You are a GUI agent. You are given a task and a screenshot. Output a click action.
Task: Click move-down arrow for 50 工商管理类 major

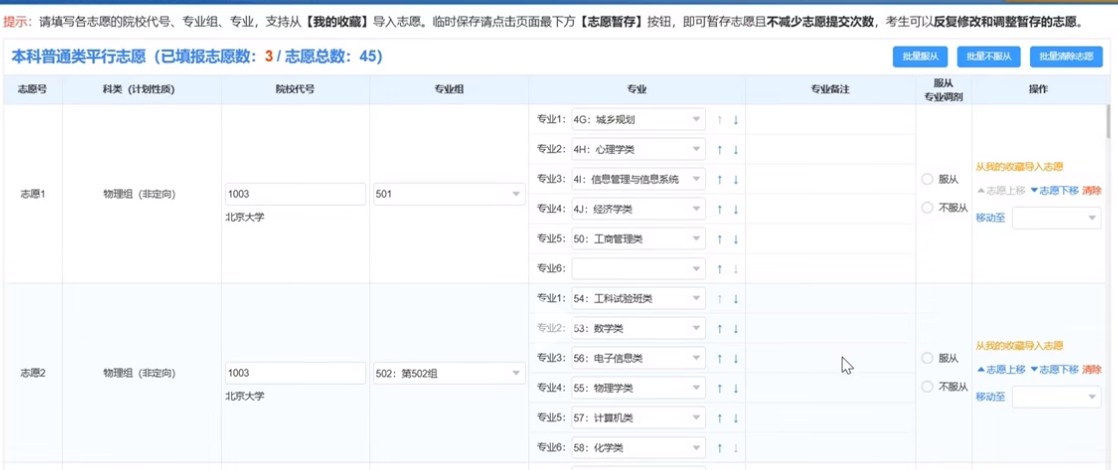736,240
